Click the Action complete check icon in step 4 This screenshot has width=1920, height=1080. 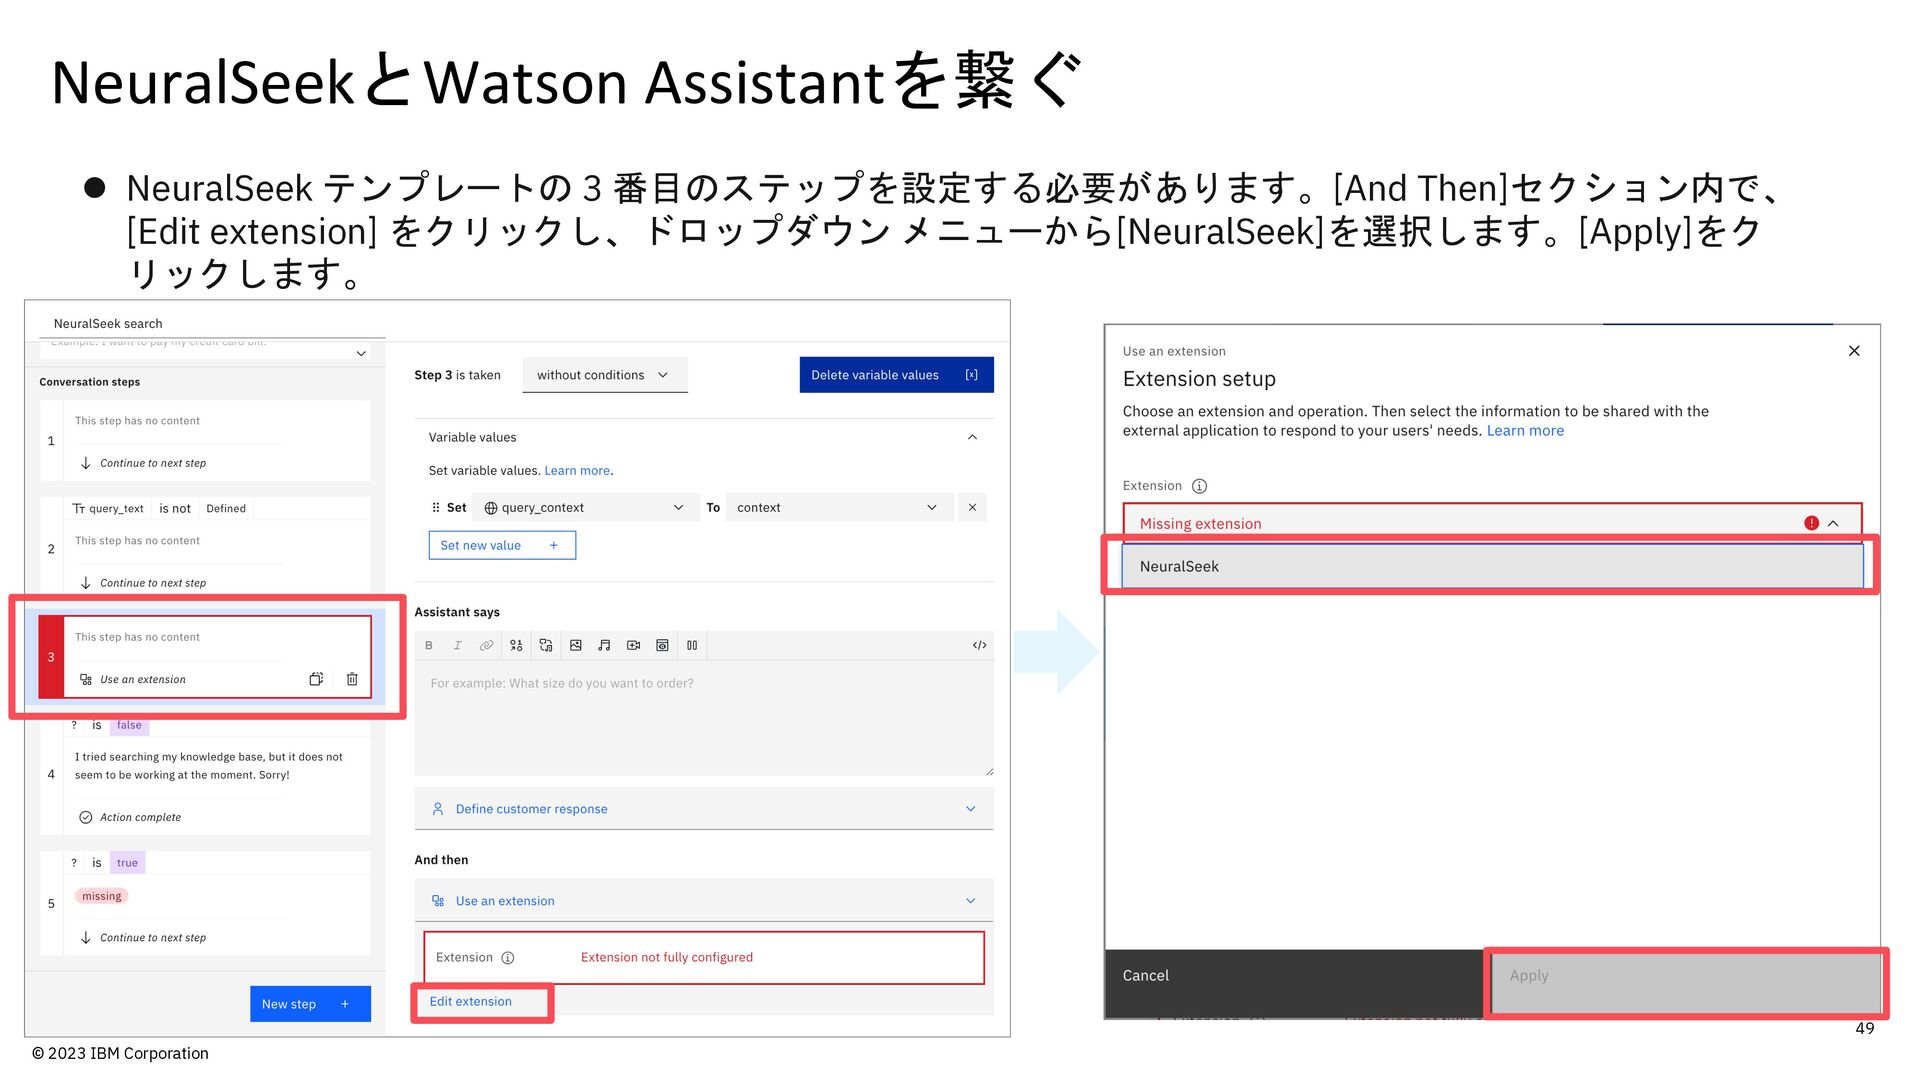(x=86, y=818)
